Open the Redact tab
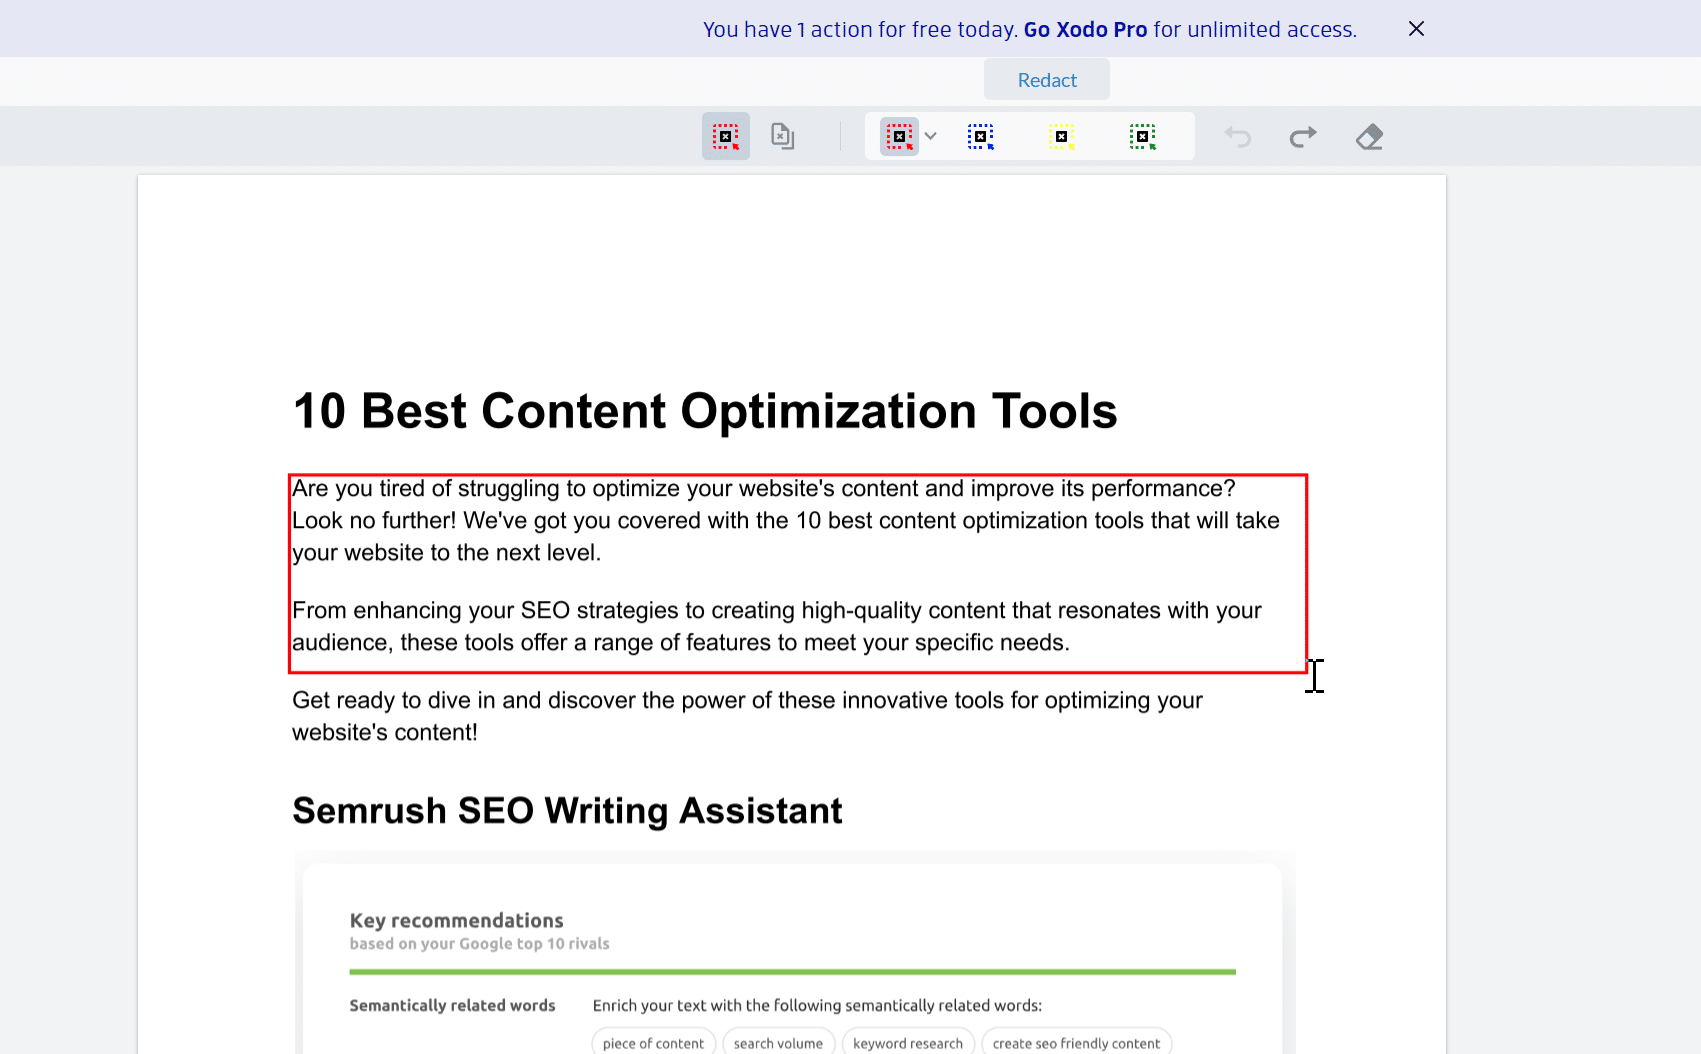Screen dimensions: 1701x1054 tap(1047, 80)
